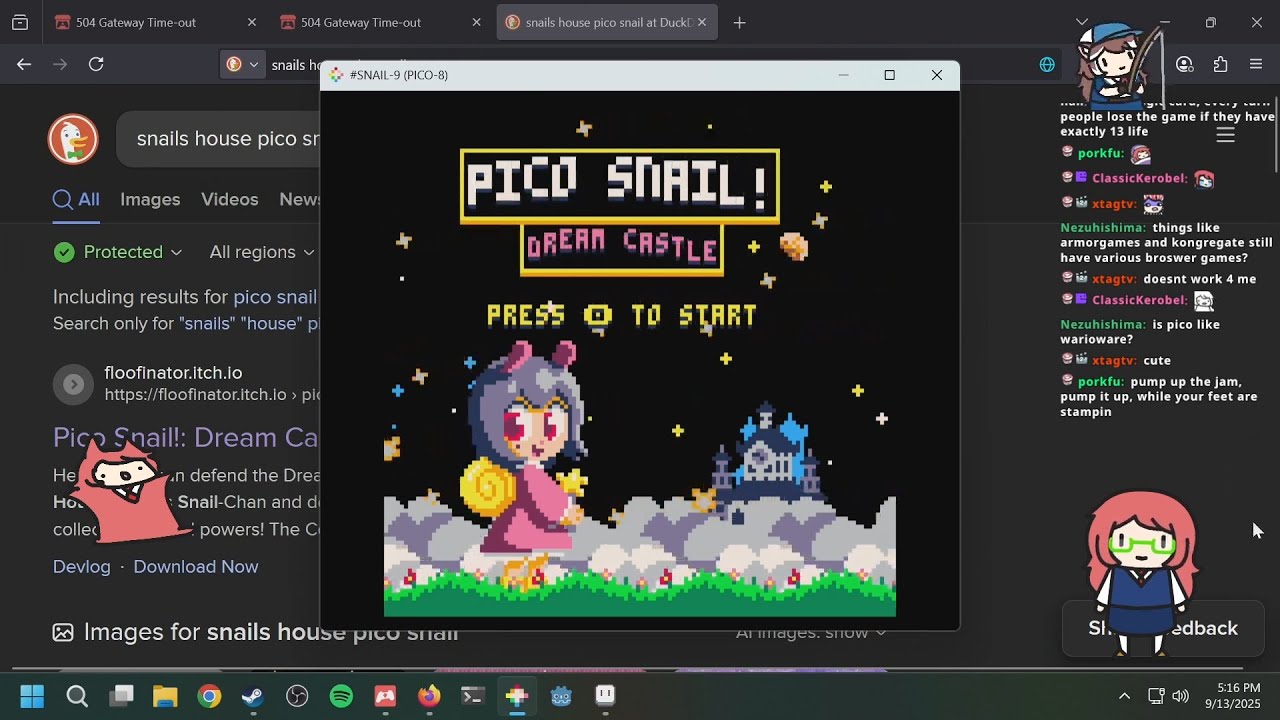Open the new tab plus button
1280x720 pixels.
pos(739,22)
